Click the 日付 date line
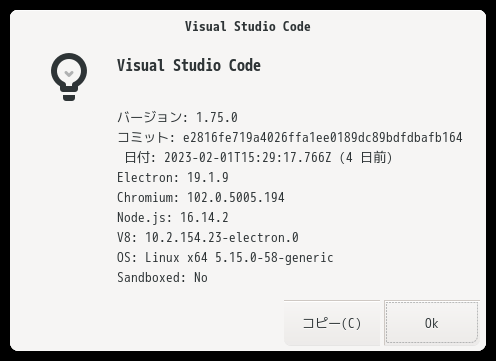The height and width of the screenshot is (361, 496). tap(258, 157)
